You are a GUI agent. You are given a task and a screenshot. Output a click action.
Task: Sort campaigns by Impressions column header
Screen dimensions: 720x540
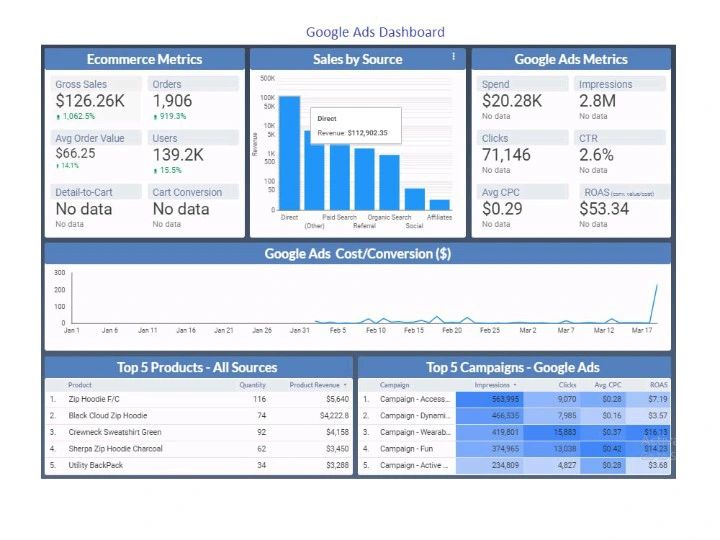pos(495,384)
